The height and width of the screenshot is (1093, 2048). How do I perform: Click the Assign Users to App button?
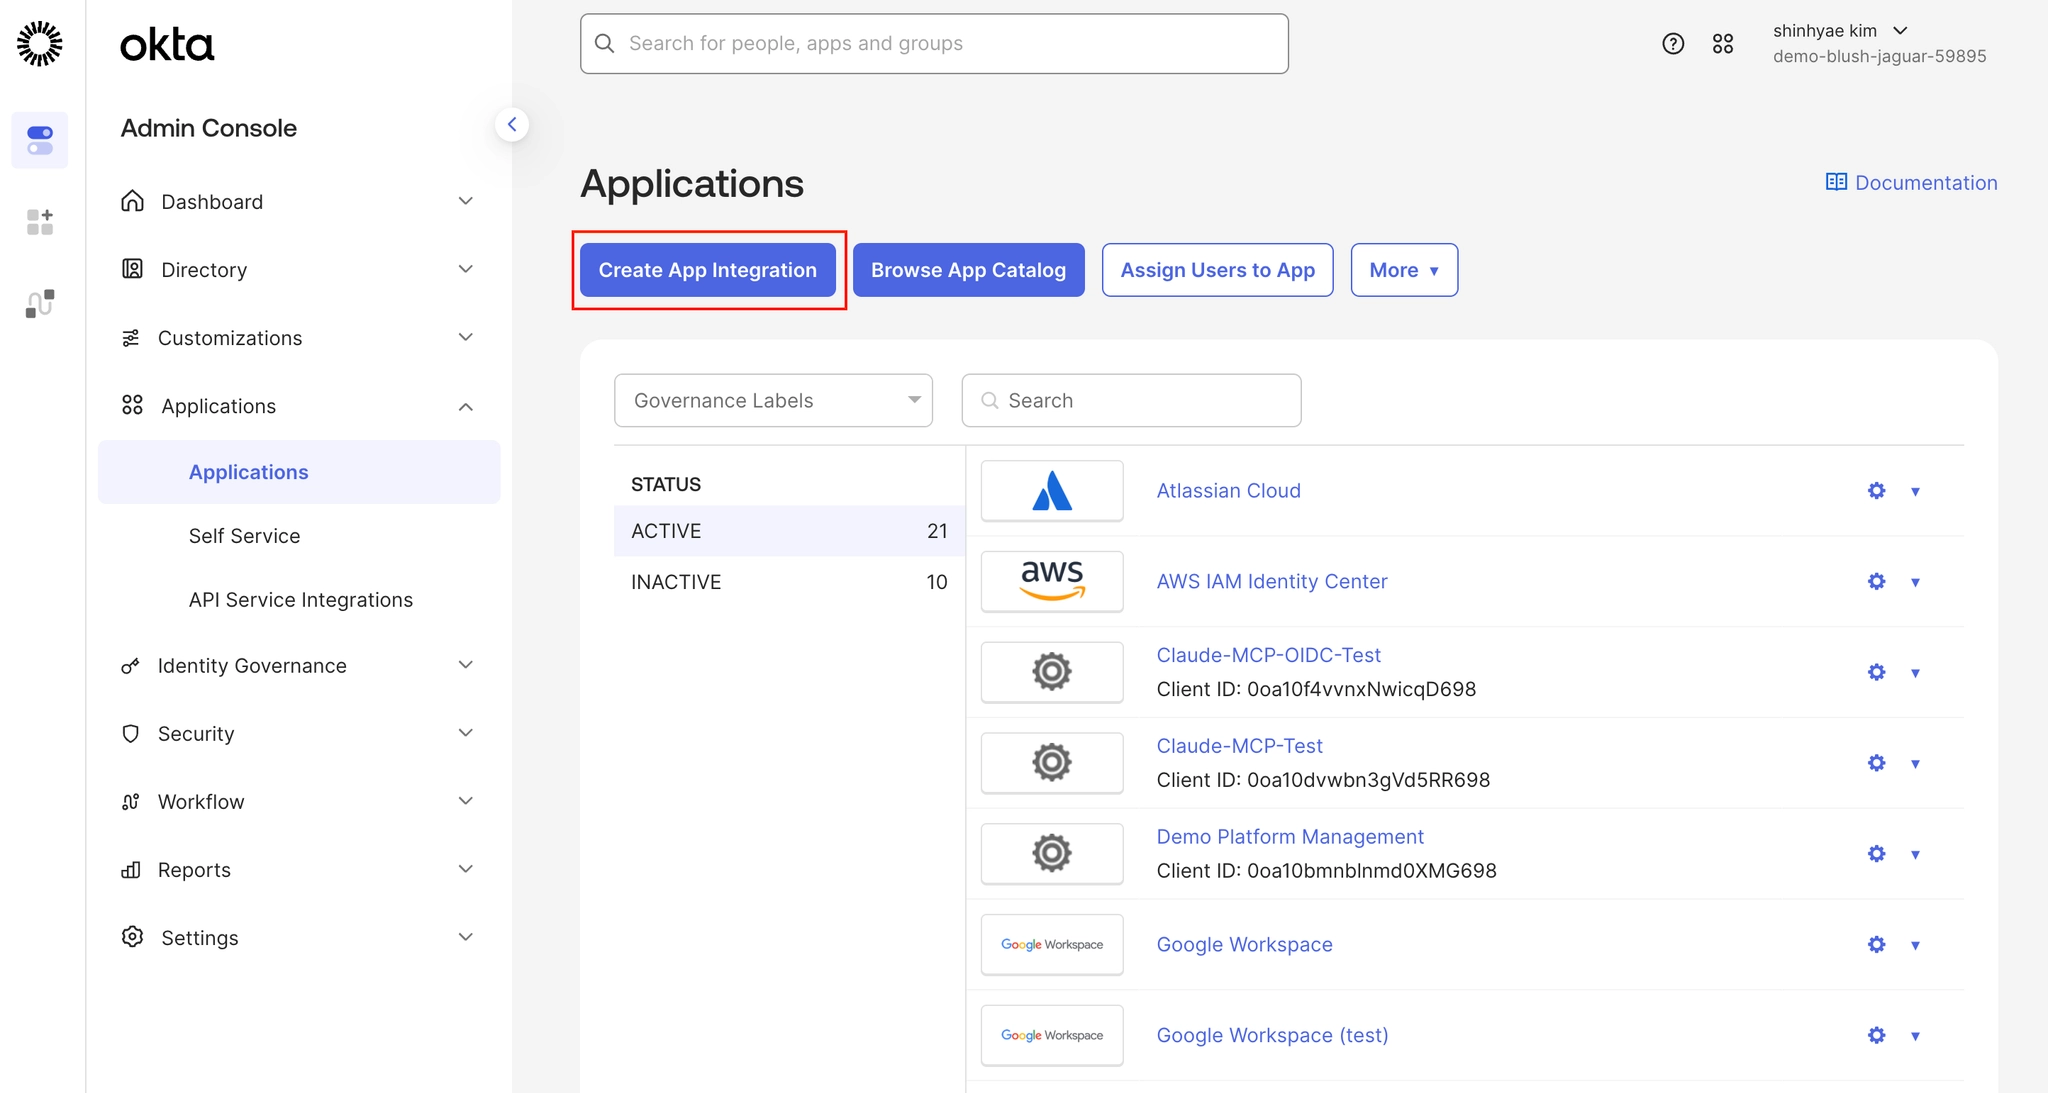[x=1217, y=270]
